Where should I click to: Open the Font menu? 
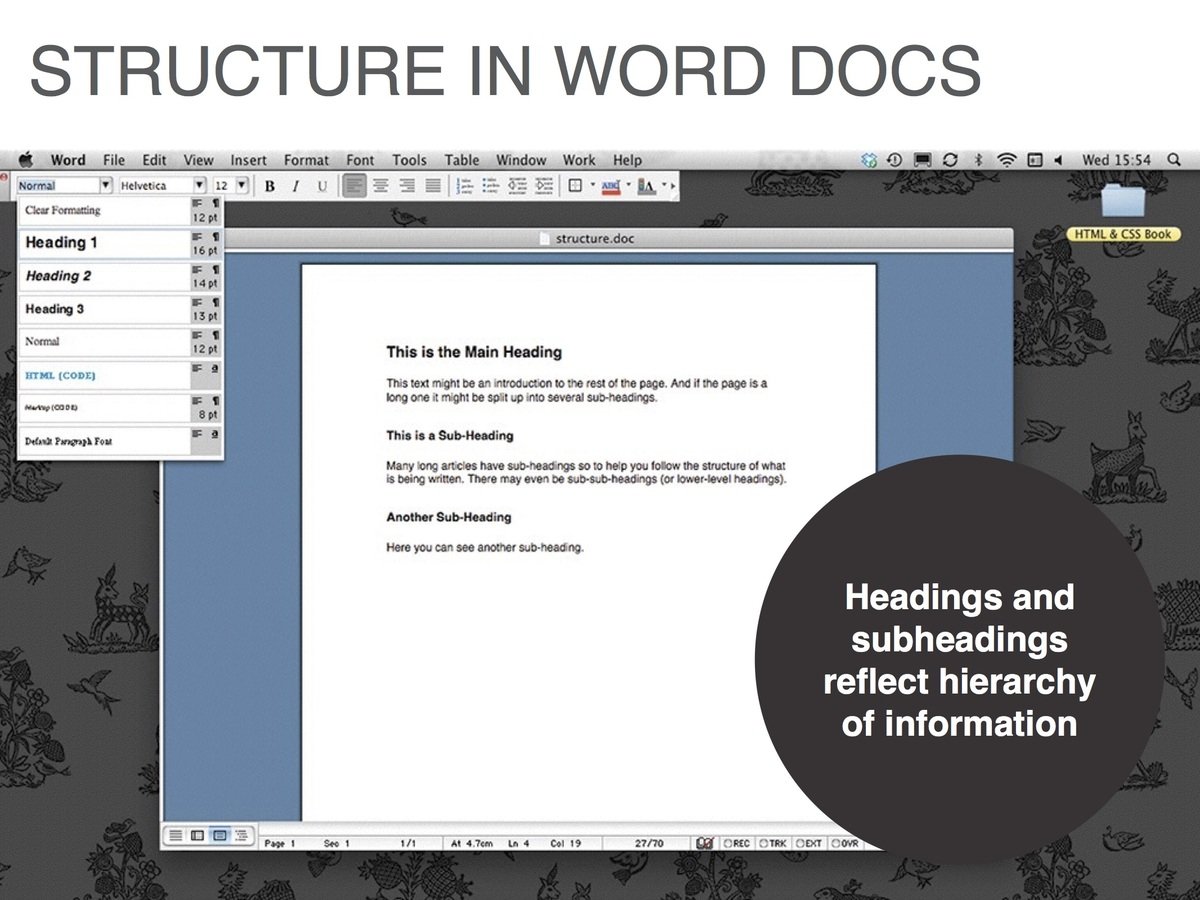[x=360, y=160]
